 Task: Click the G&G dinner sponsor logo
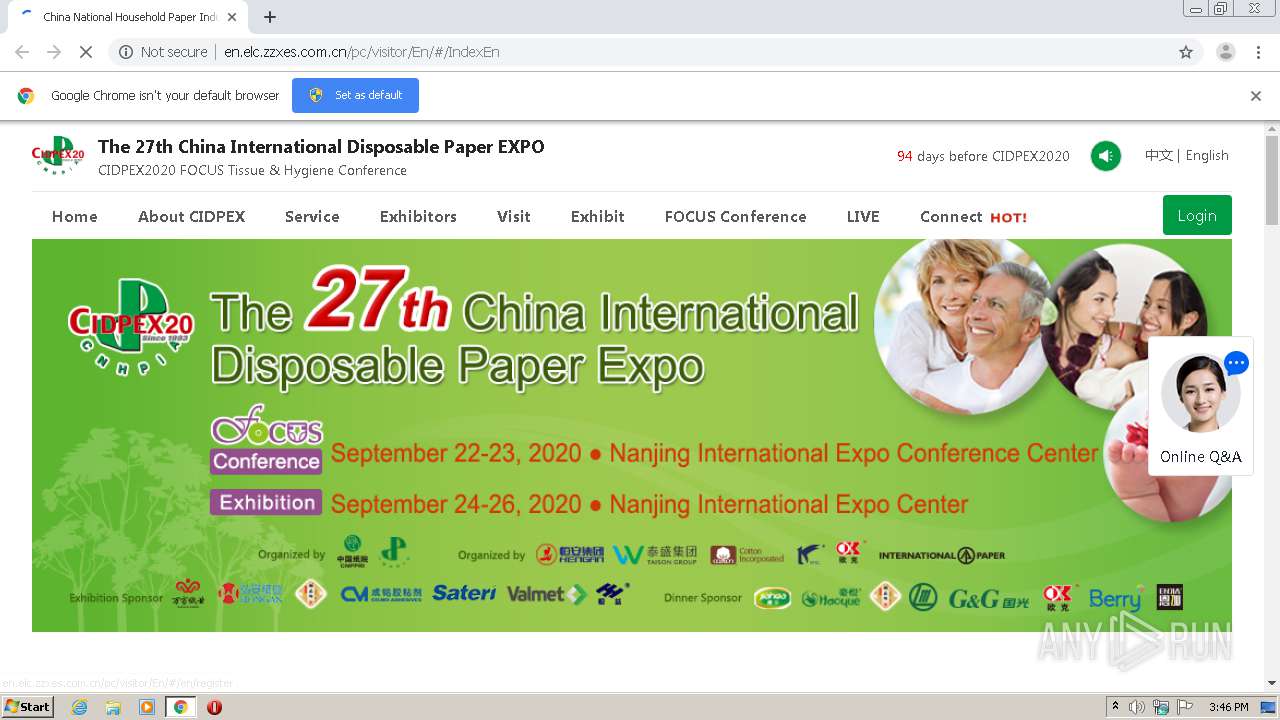tap(988, 598)
